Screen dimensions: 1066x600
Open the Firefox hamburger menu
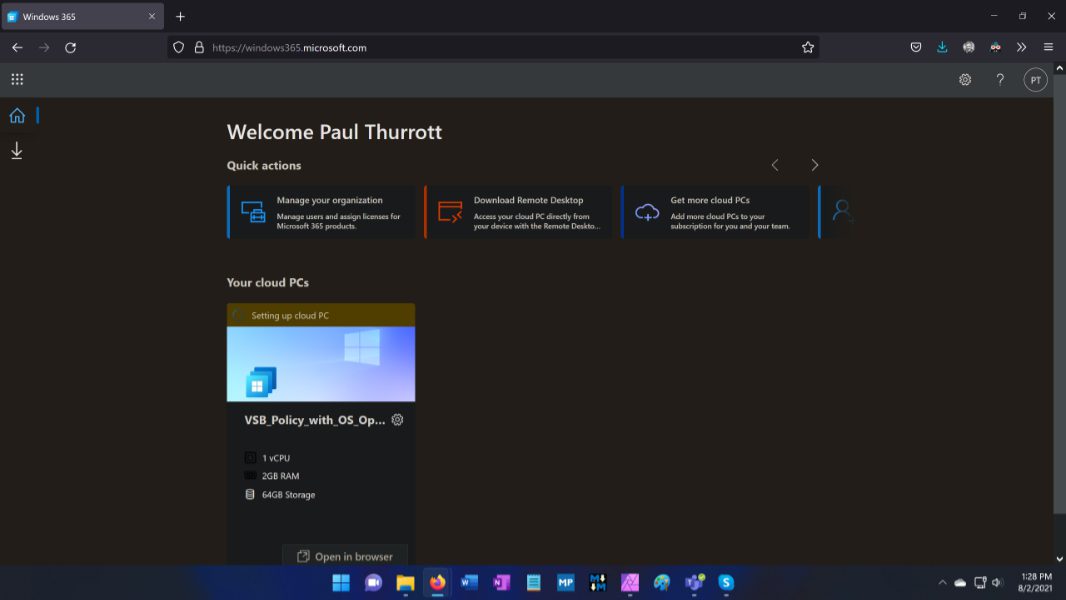coord(1048,47)
